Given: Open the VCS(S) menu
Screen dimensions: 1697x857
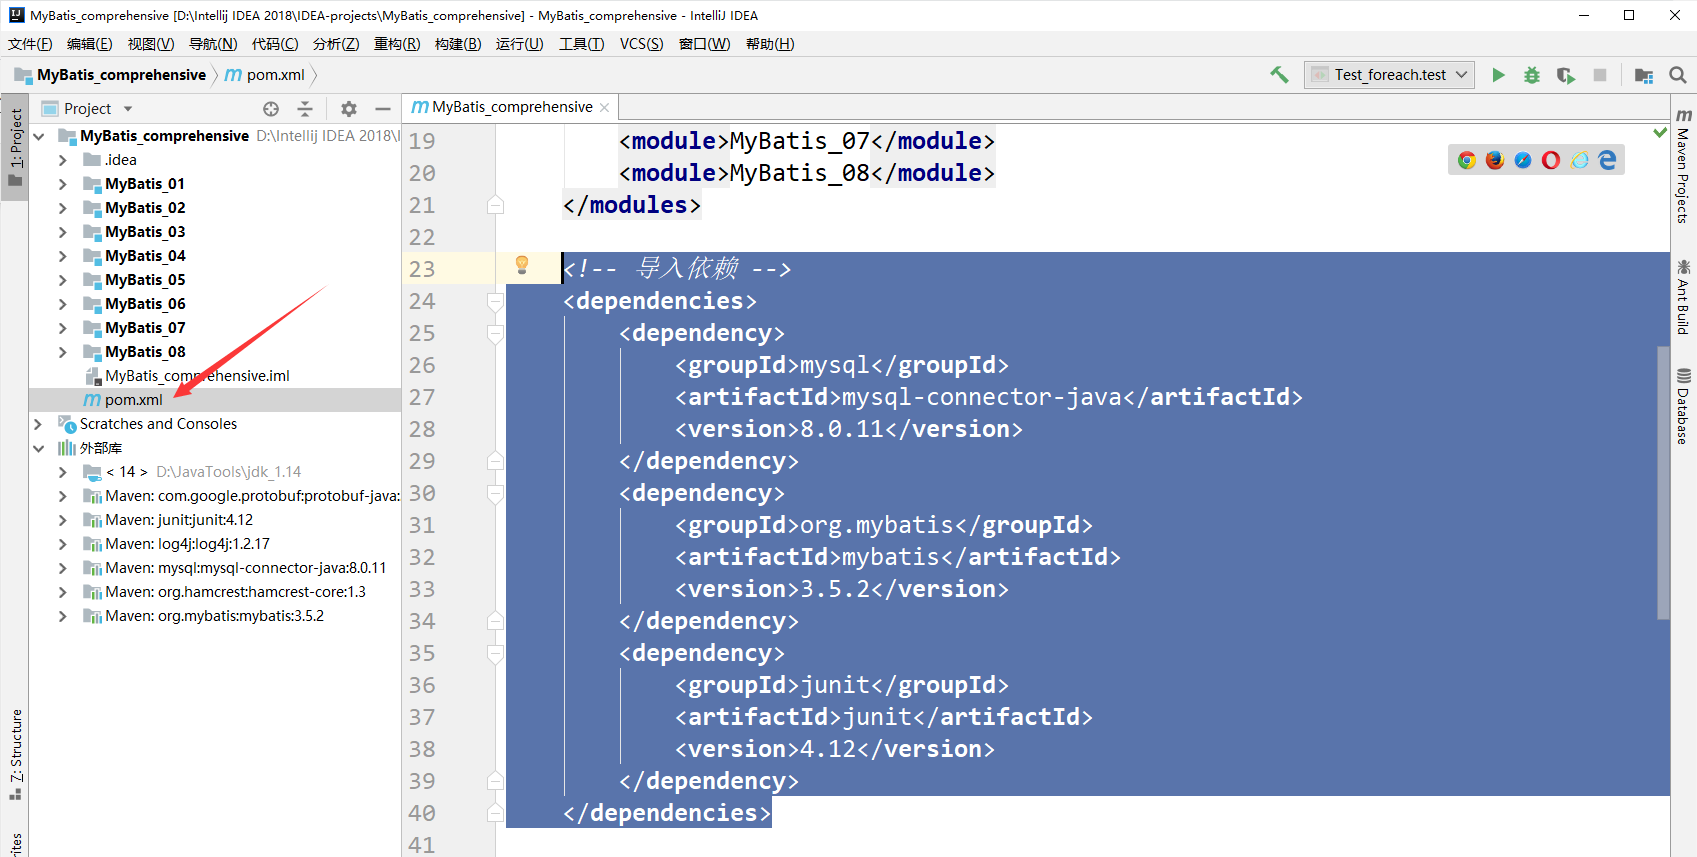Looking at the screenshot, I should point(641,44).
